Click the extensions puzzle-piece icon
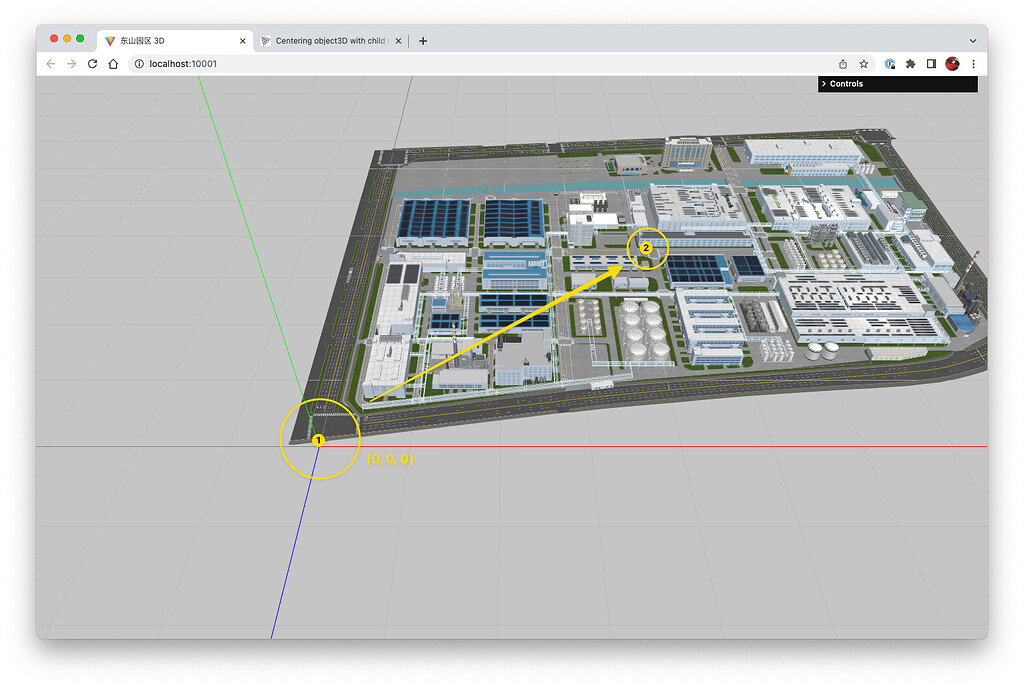The image size is (1024, 687). click(910, 63)
